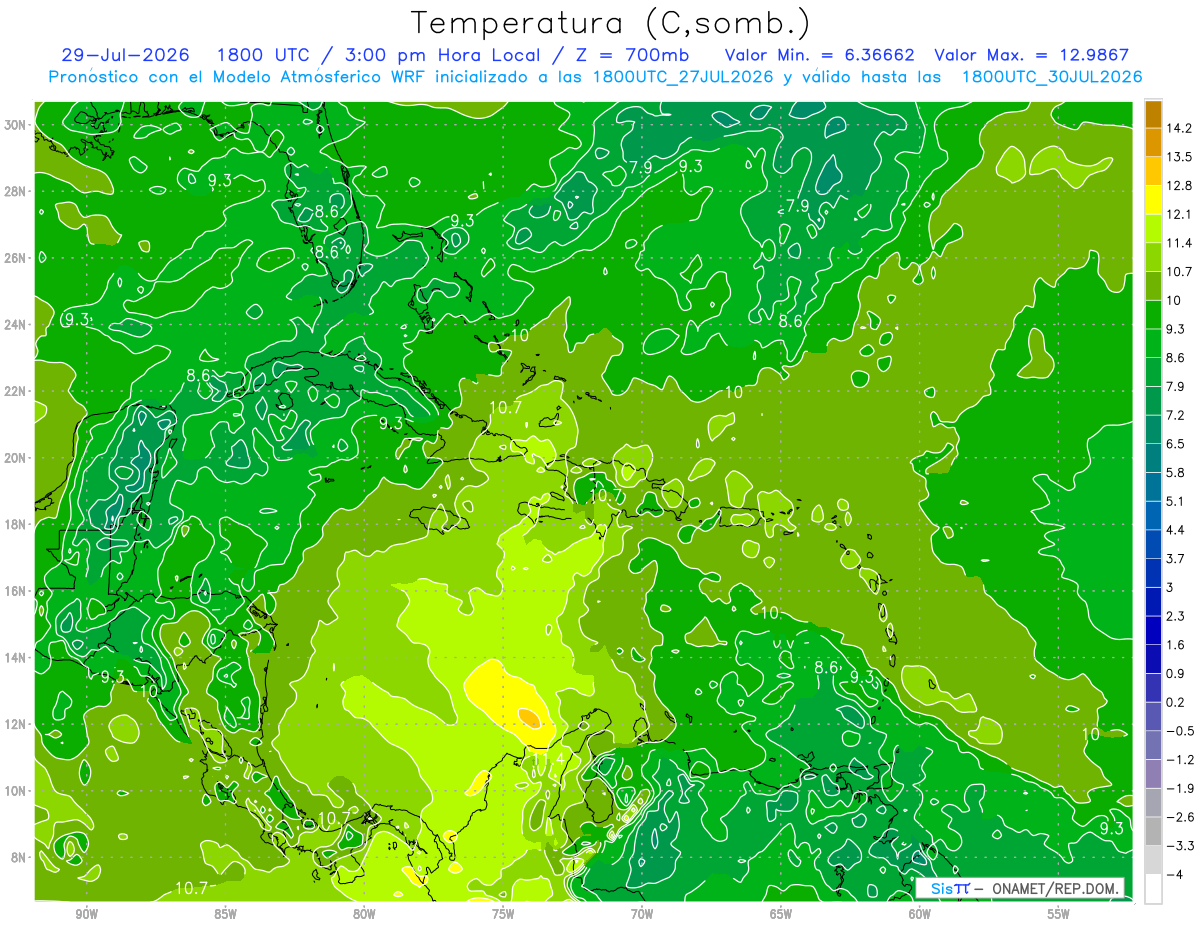Click the SisPI – ONAMET/REP.DOM. logo box
The width and height of the screenshot is (1200, 927).
tap(1020, 888)
